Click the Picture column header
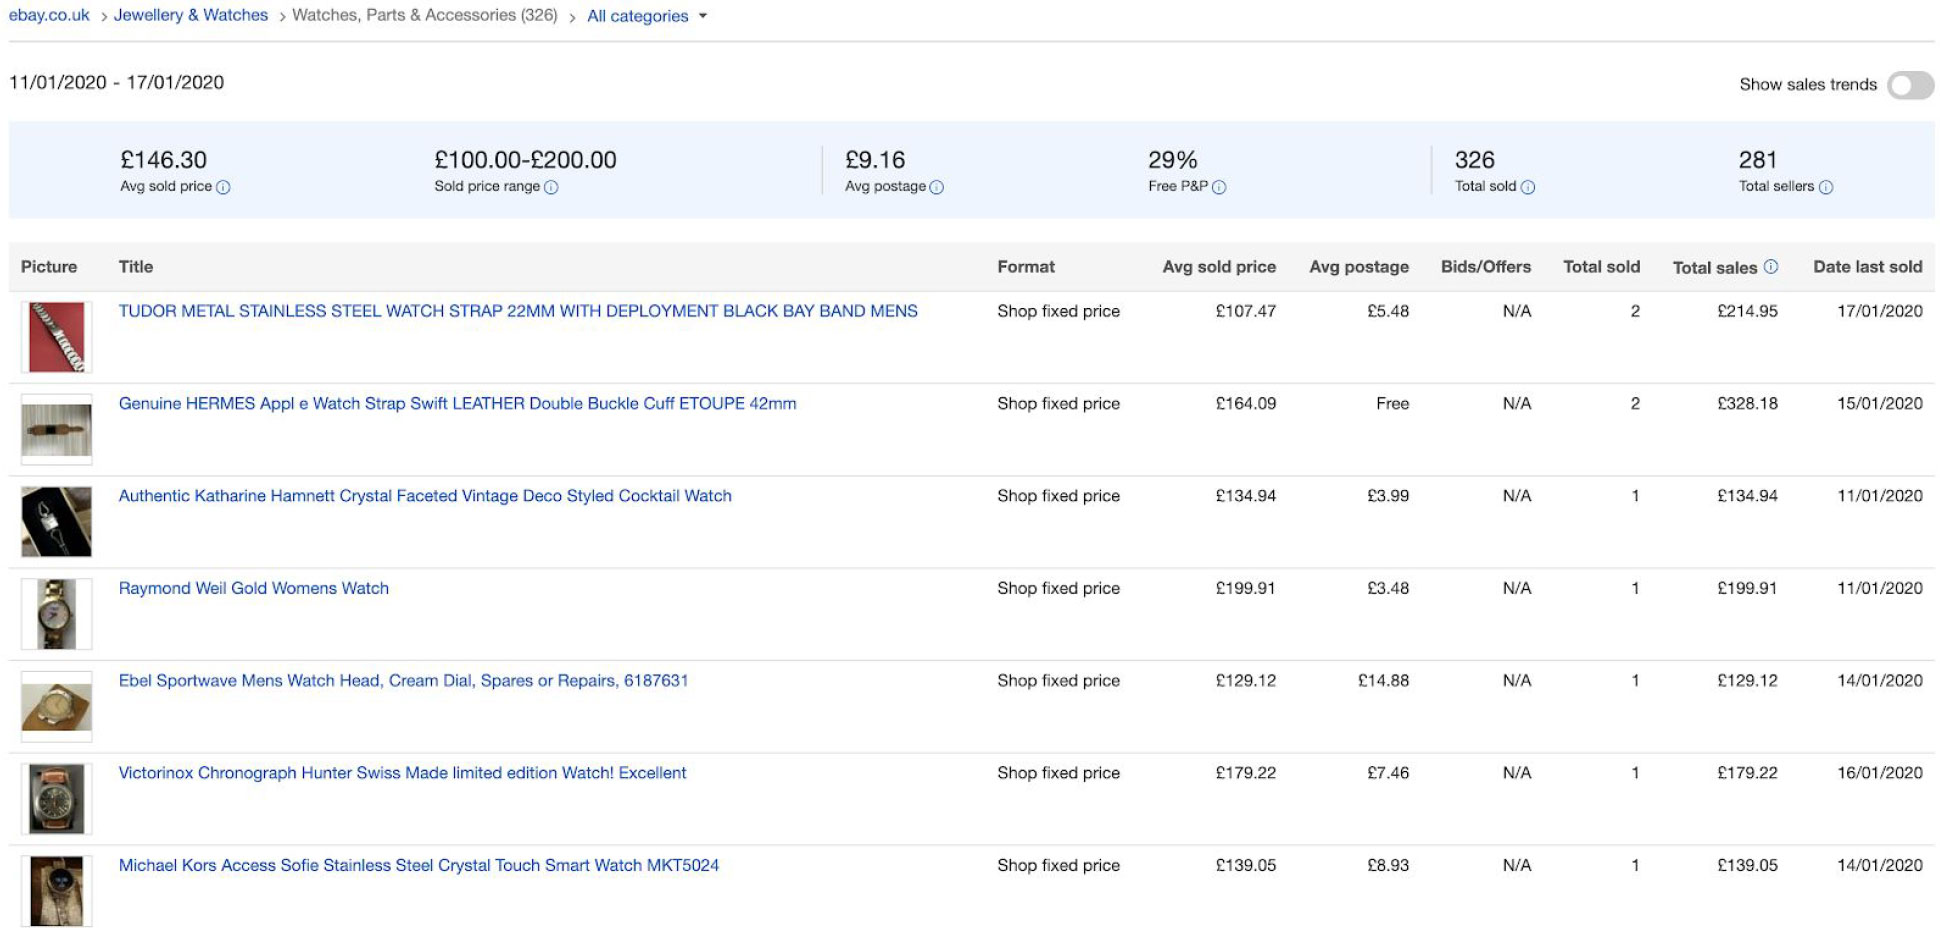This screenshot has width=1940, height=928. click(49, 267)
